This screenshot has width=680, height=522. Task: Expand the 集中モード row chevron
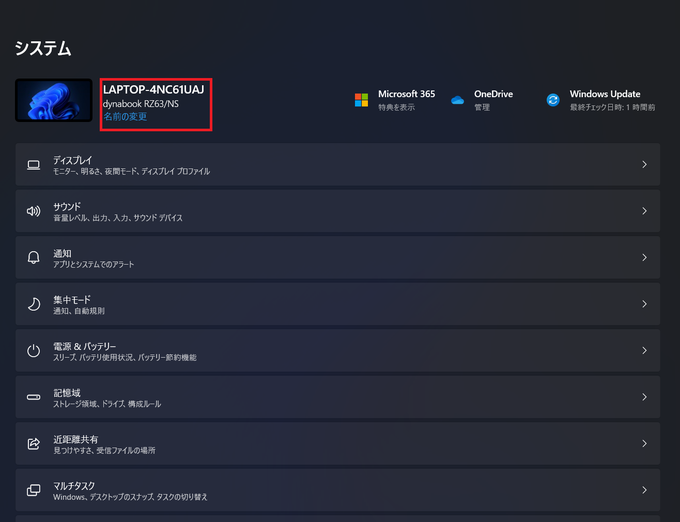tap(644, 304)
